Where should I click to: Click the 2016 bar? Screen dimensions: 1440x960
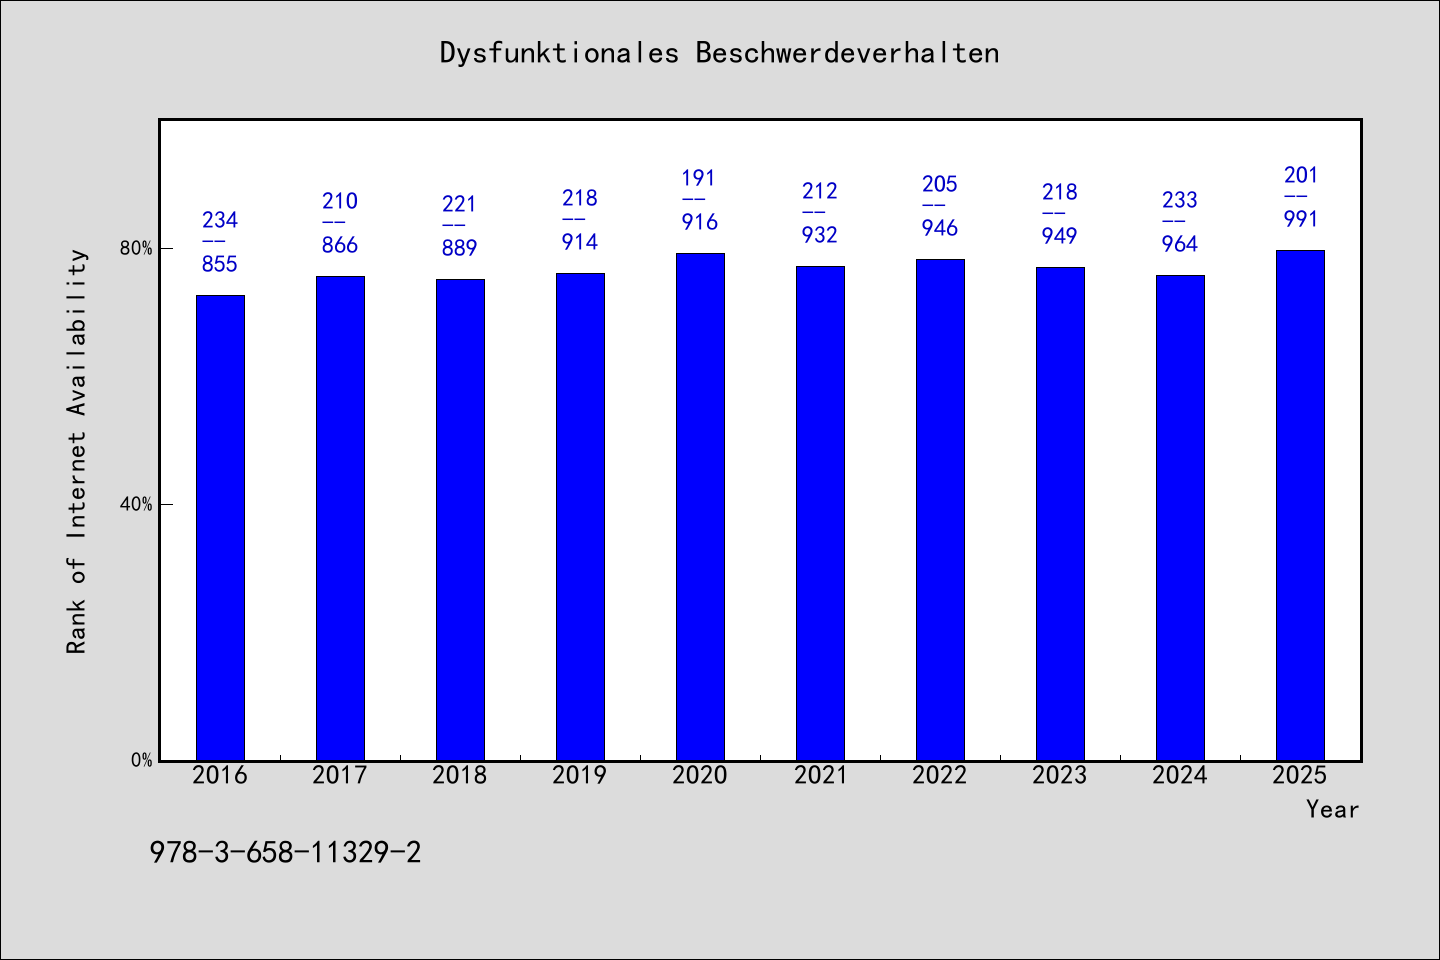point(220,528)
